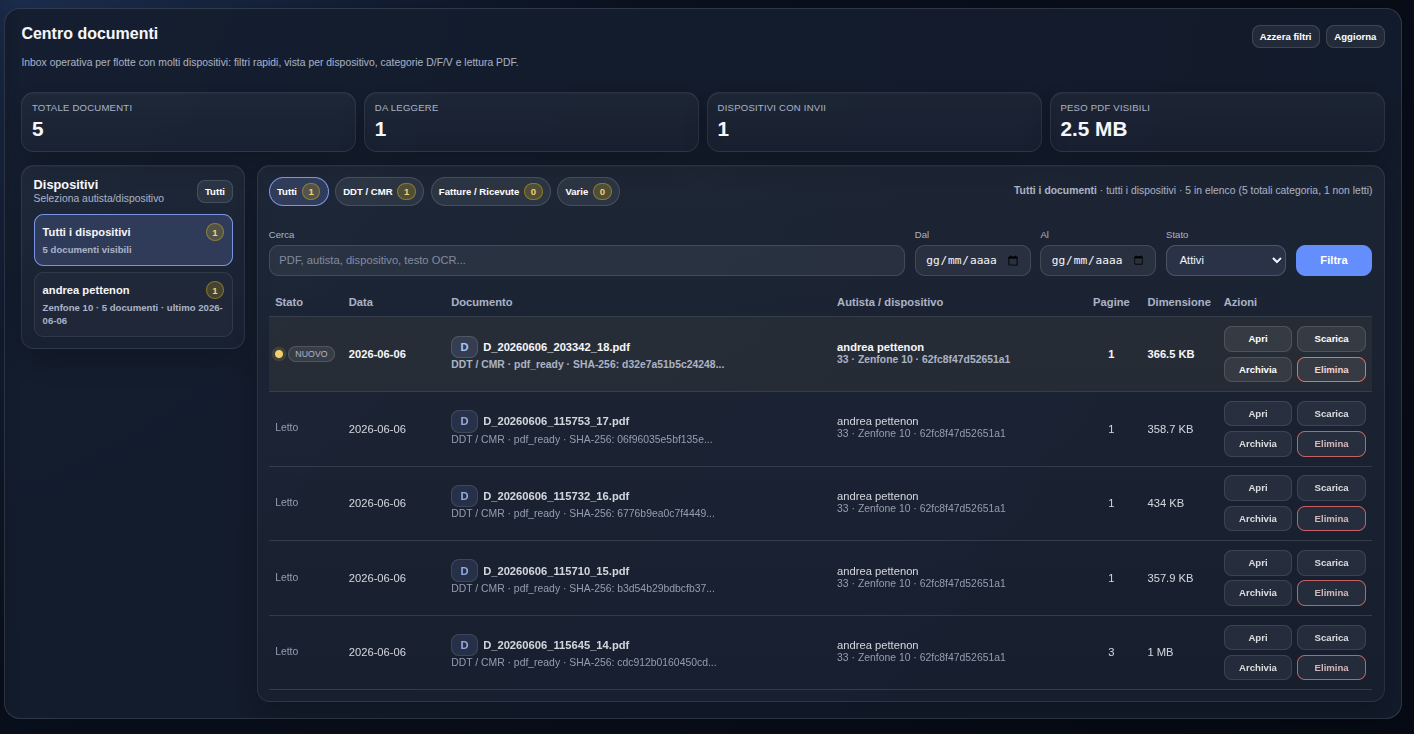The height and width of the screenshot is (734, 1414).
Task: Click the Da leggere stat card
Action: tap(531, 122)
